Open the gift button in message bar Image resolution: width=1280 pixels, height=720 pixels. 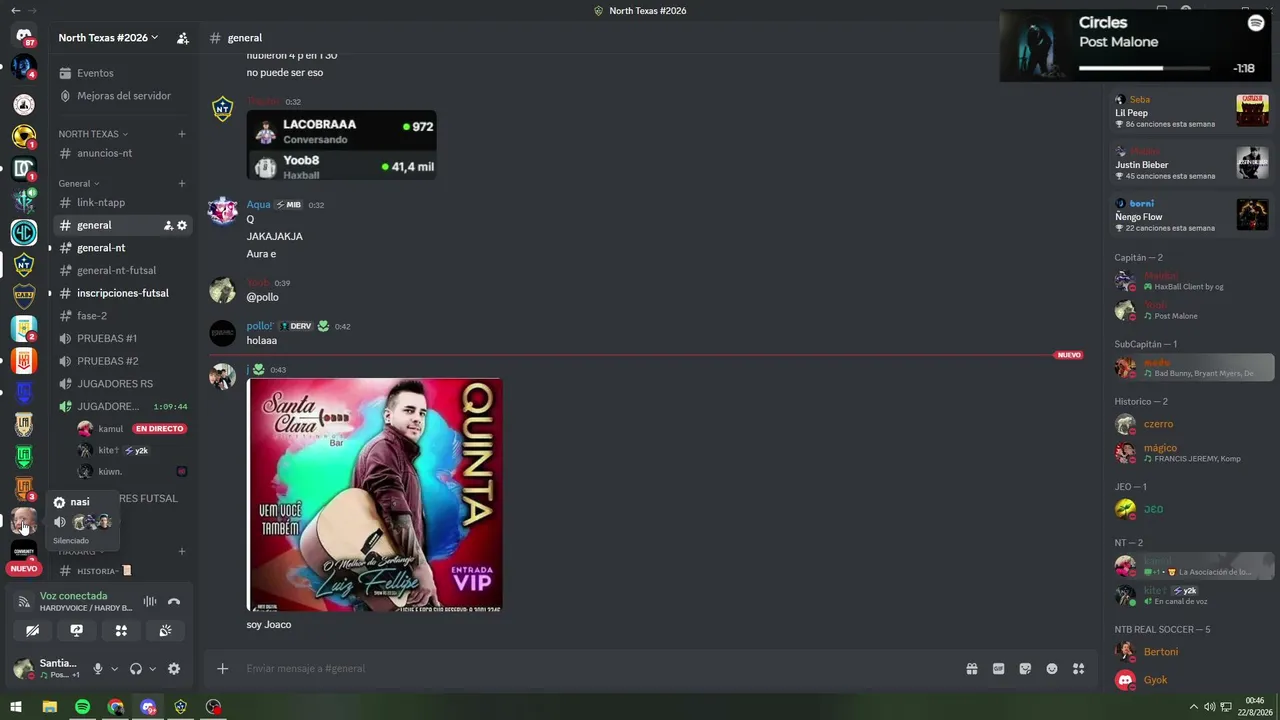[x=971, y=669]
